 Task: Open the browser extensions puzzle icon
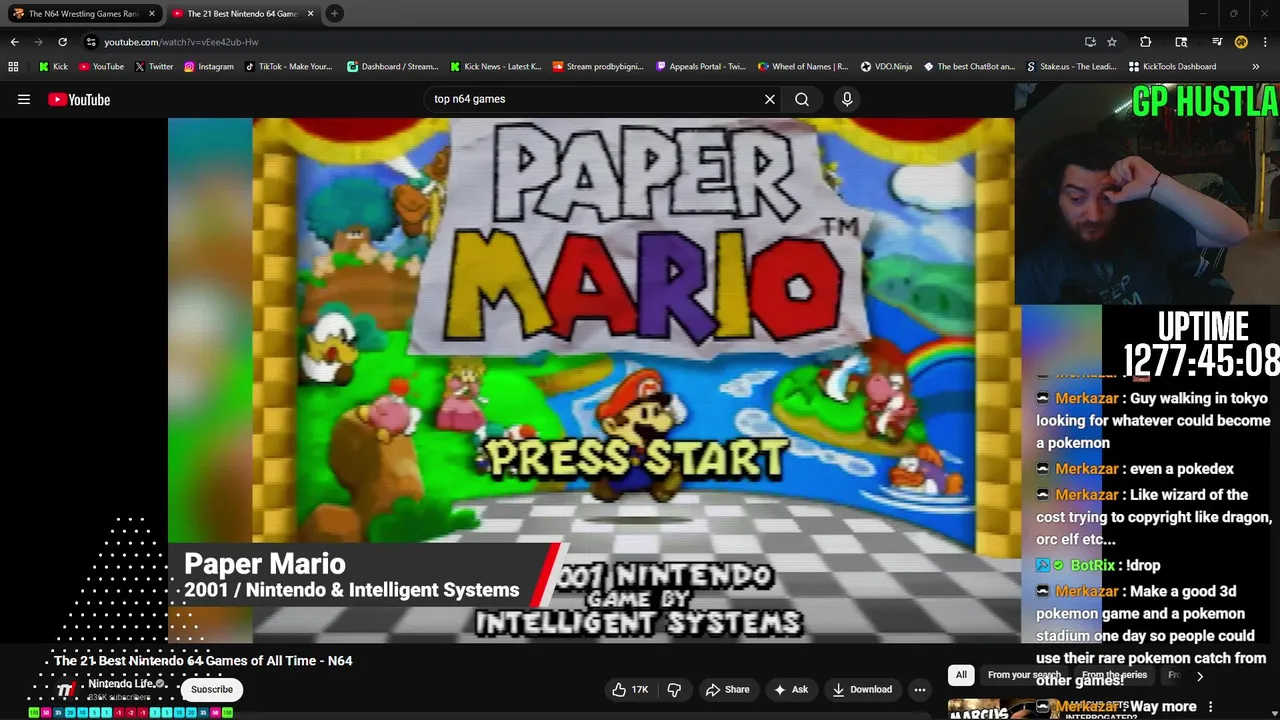pos(1146,42)
